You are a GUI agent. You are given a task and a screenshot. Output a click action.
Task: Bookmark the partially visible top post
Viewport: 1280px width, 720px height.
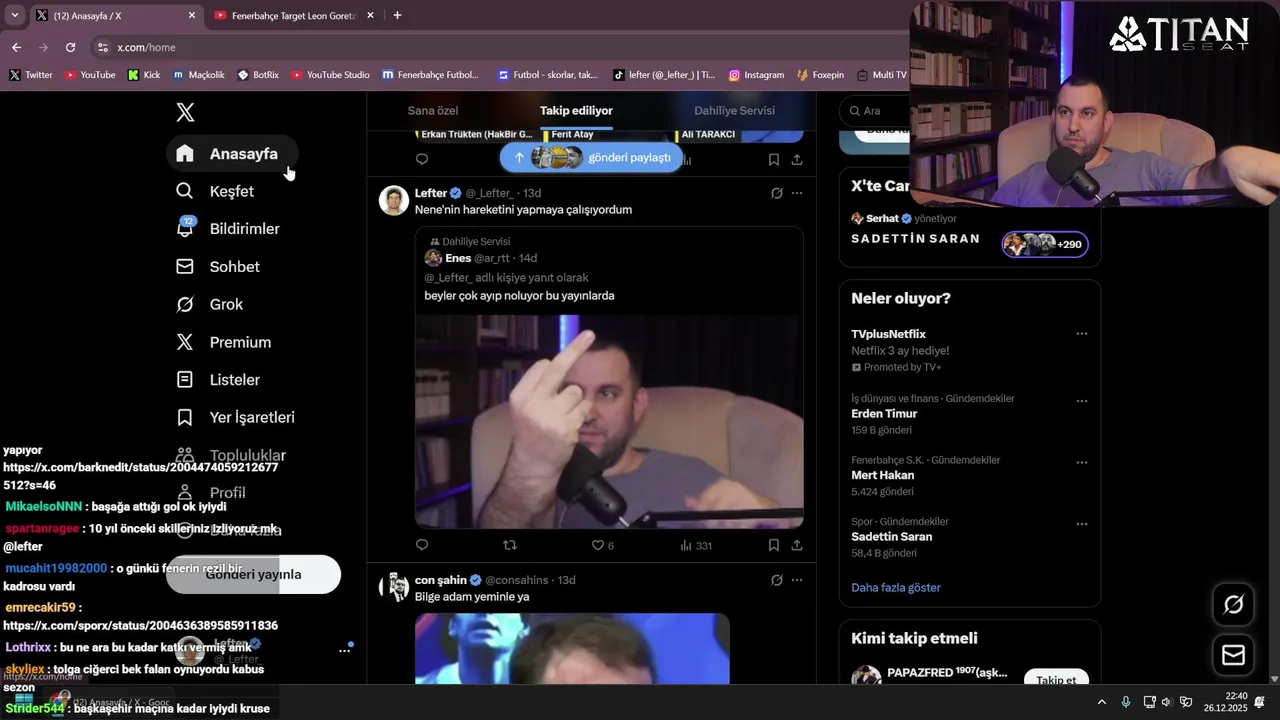pyautogui.click(x=774, y=159)
